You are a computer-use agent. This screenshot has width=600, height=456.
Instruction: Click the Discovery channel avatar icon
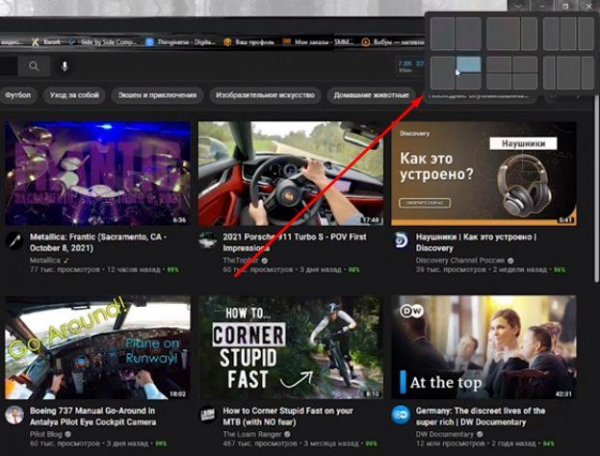click(401, 241)
